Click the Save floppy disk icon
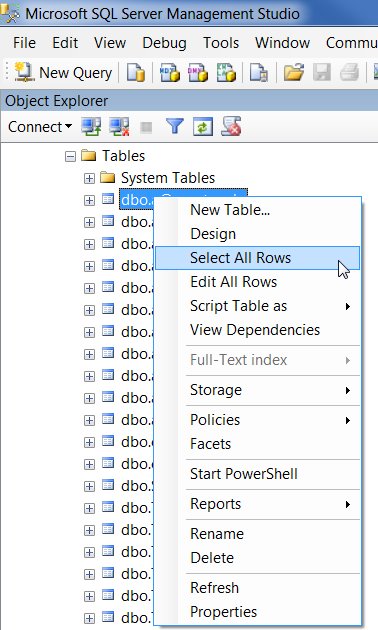 [321, 73]
